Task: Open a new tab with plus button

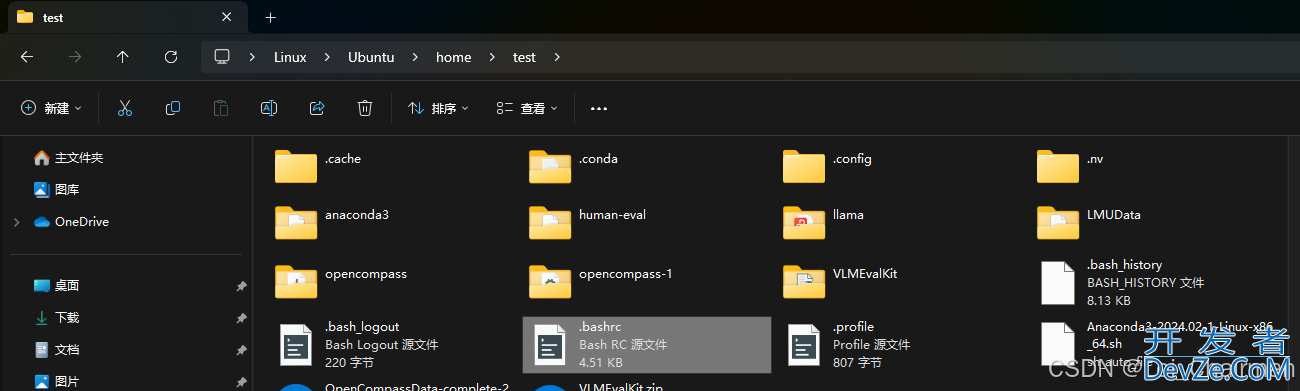Action: (x=270, y=17)
